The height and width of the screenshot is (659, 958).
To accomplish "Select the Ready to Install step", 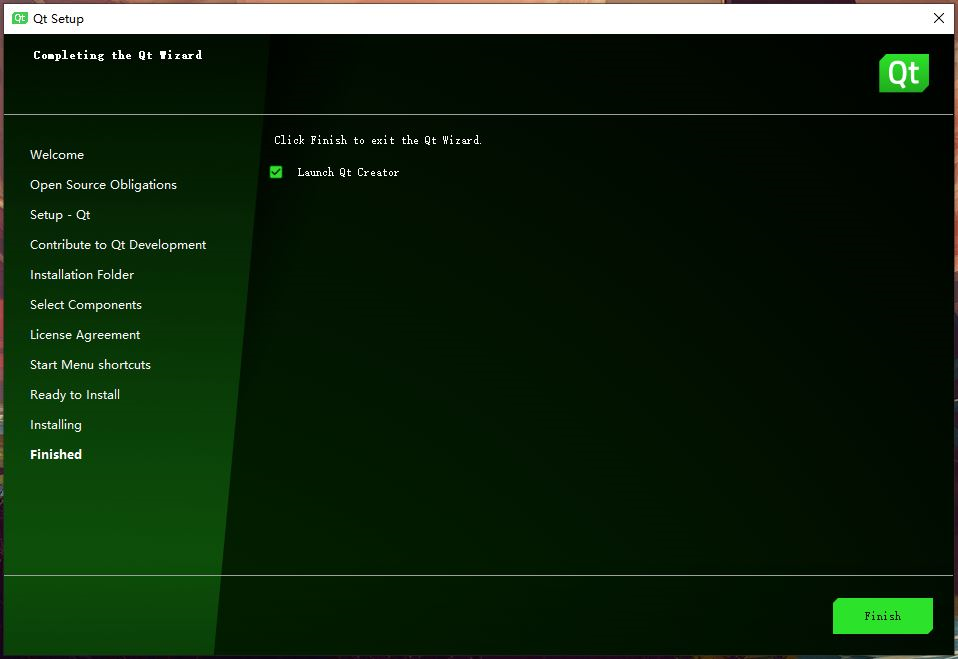I will click(75, 394).
